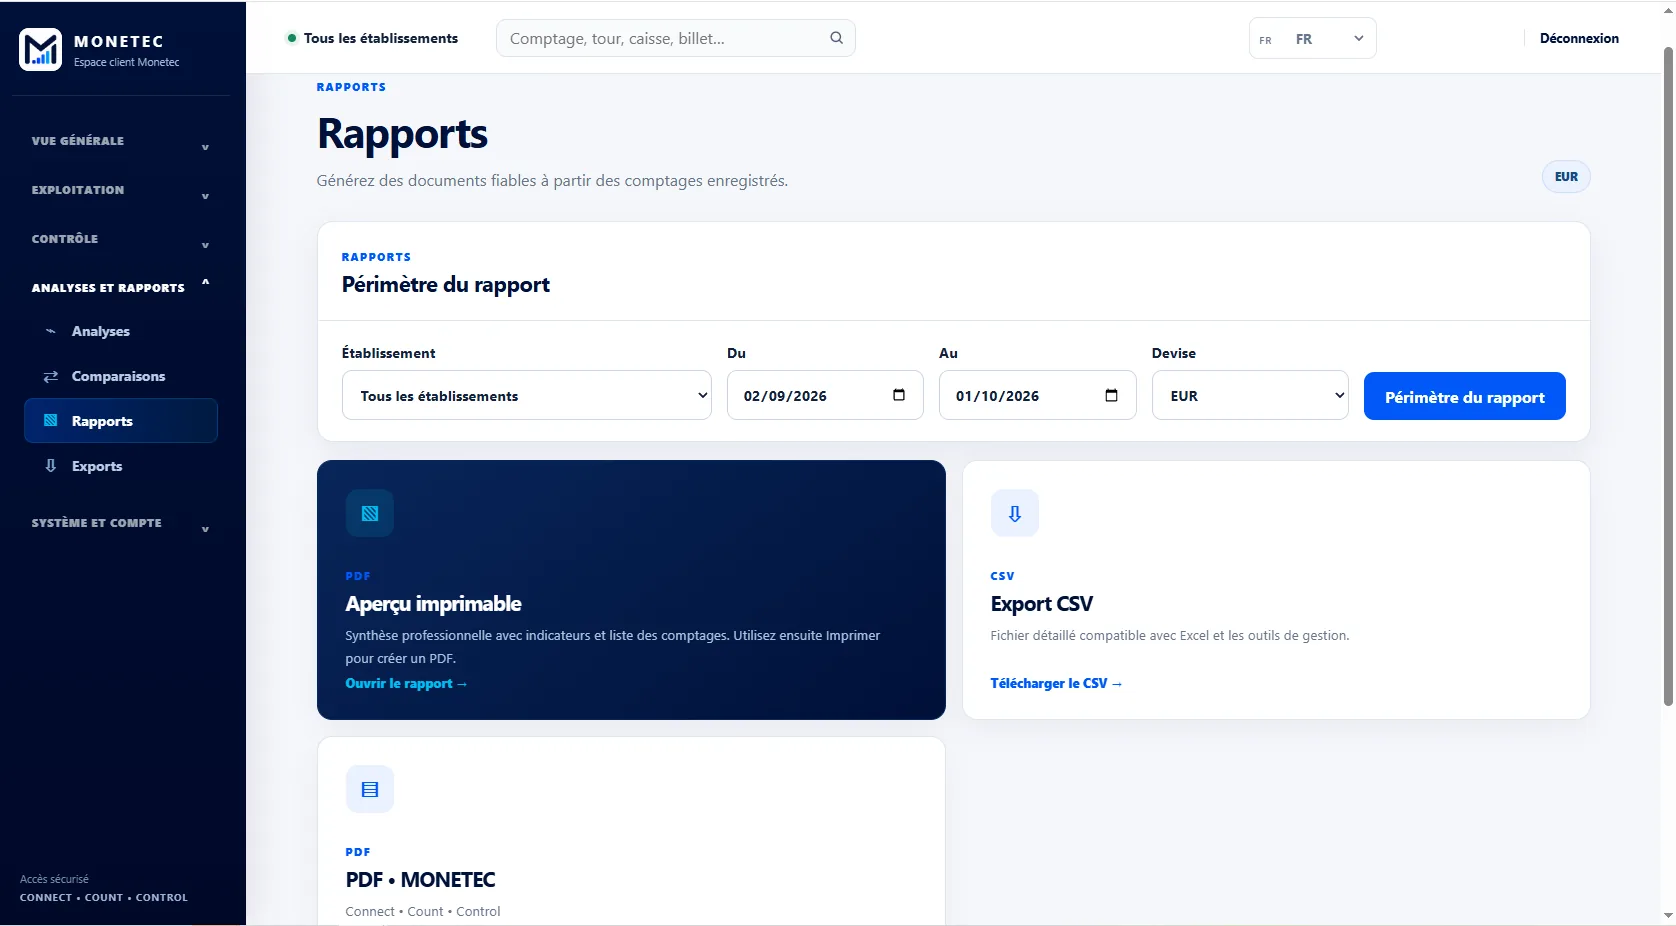Click Tous les établissements status indicator
This screenshot has width=1676, height=926.
[x=373, y=38]
